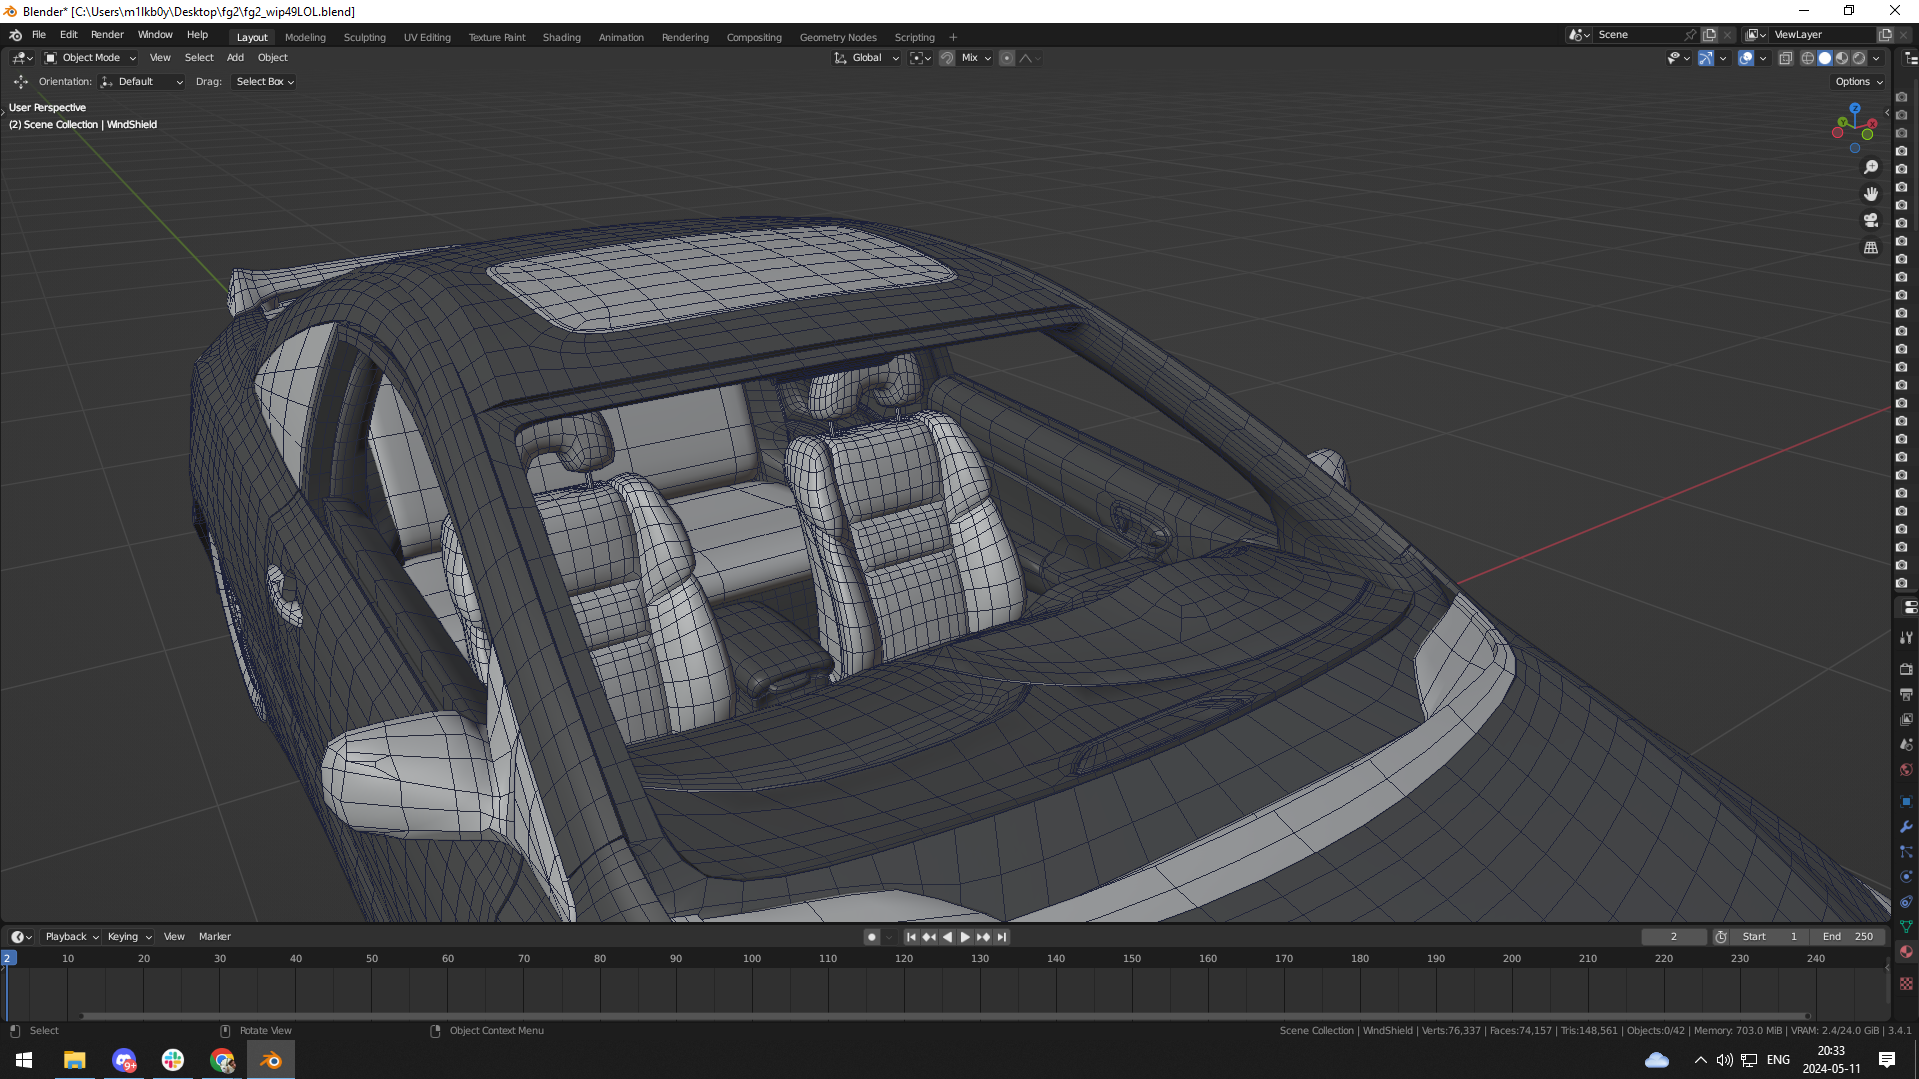Click the zoom magnifier viewport gizmo

click(x=1871, y=167)
